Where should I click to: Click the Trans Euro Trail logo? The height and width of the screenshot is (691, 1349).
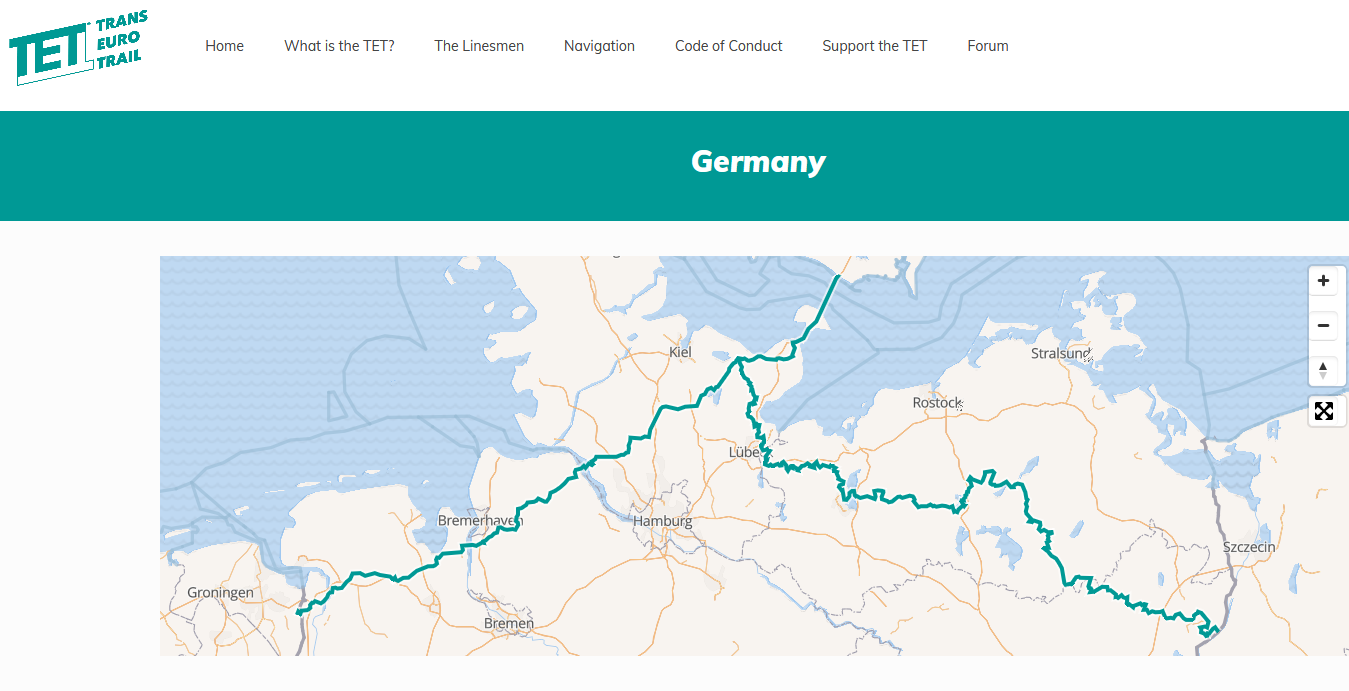pyautogui.click(x=79, y=46)
